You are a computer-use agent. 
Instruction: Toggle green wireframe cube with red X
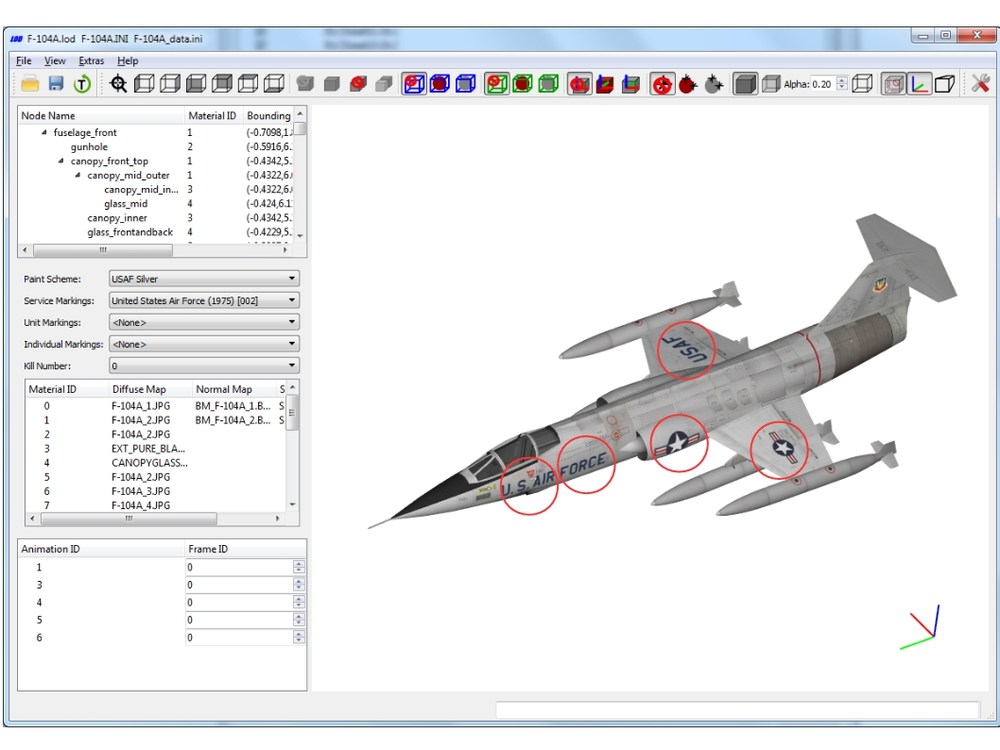[x=497, y=84]
